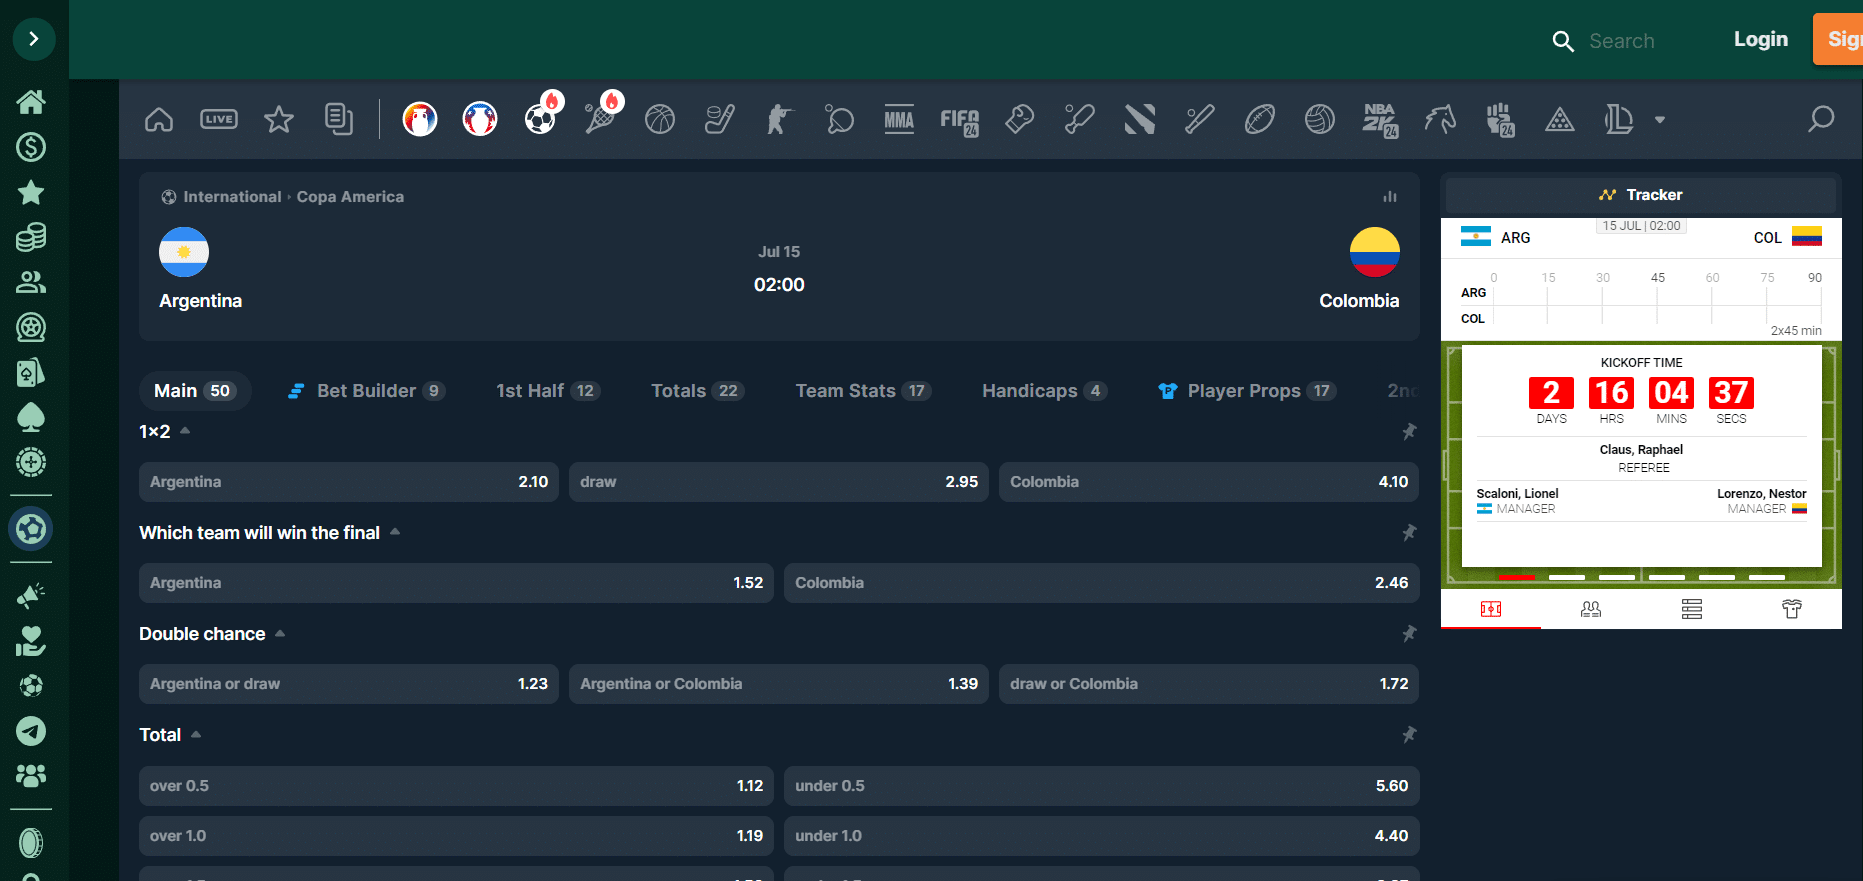Select the Counter-Strike shooter icon
This screenshot has height=881, width=1863.
(780, 119)
